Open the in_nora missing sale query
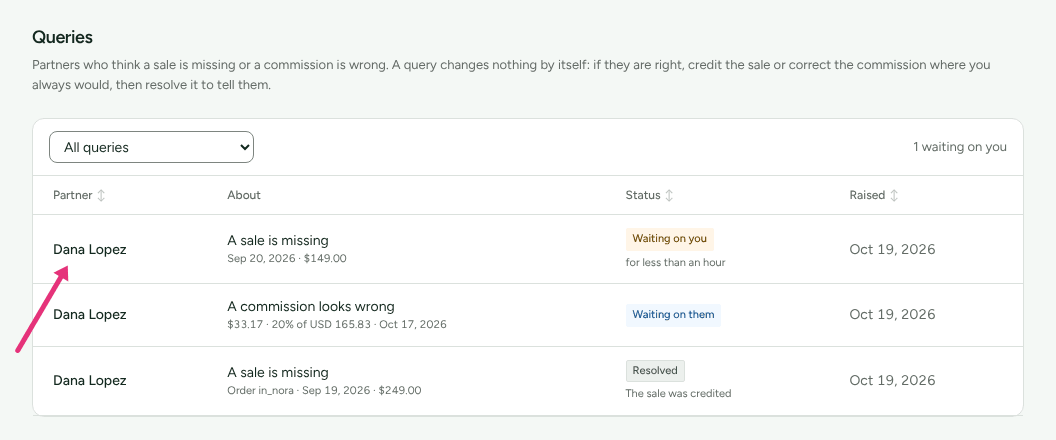The height and width of the screenshot is (440, 1056). [277, 373]
